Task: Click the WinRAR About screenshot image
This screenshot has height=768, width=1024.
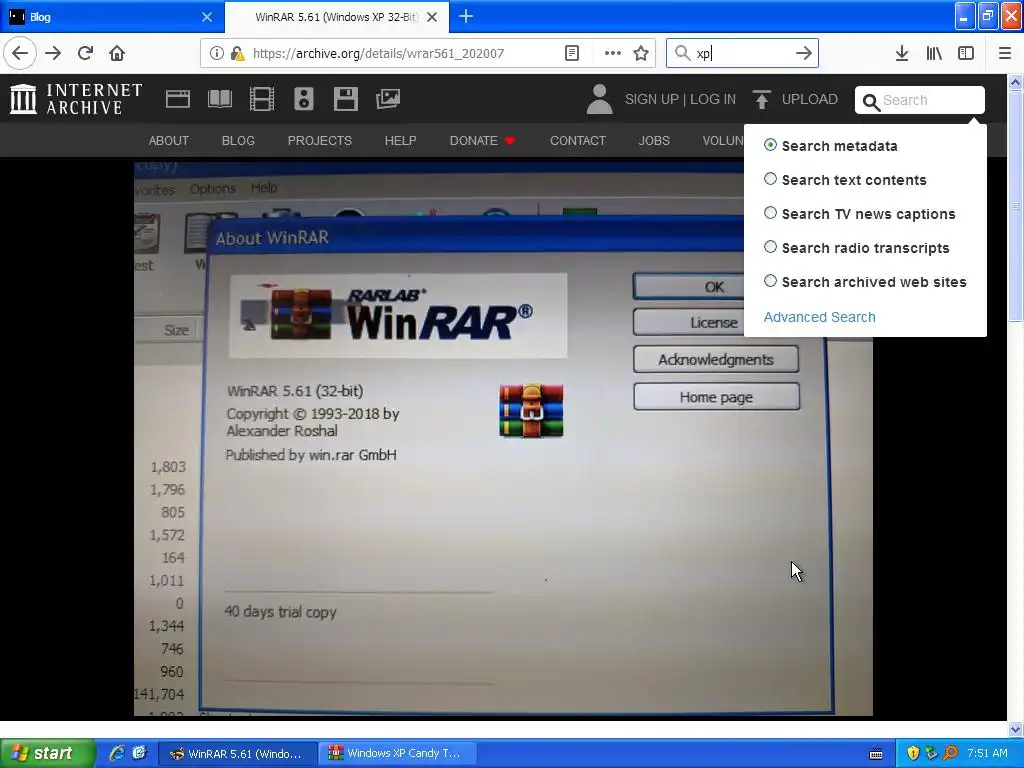Action: (503, 438)
